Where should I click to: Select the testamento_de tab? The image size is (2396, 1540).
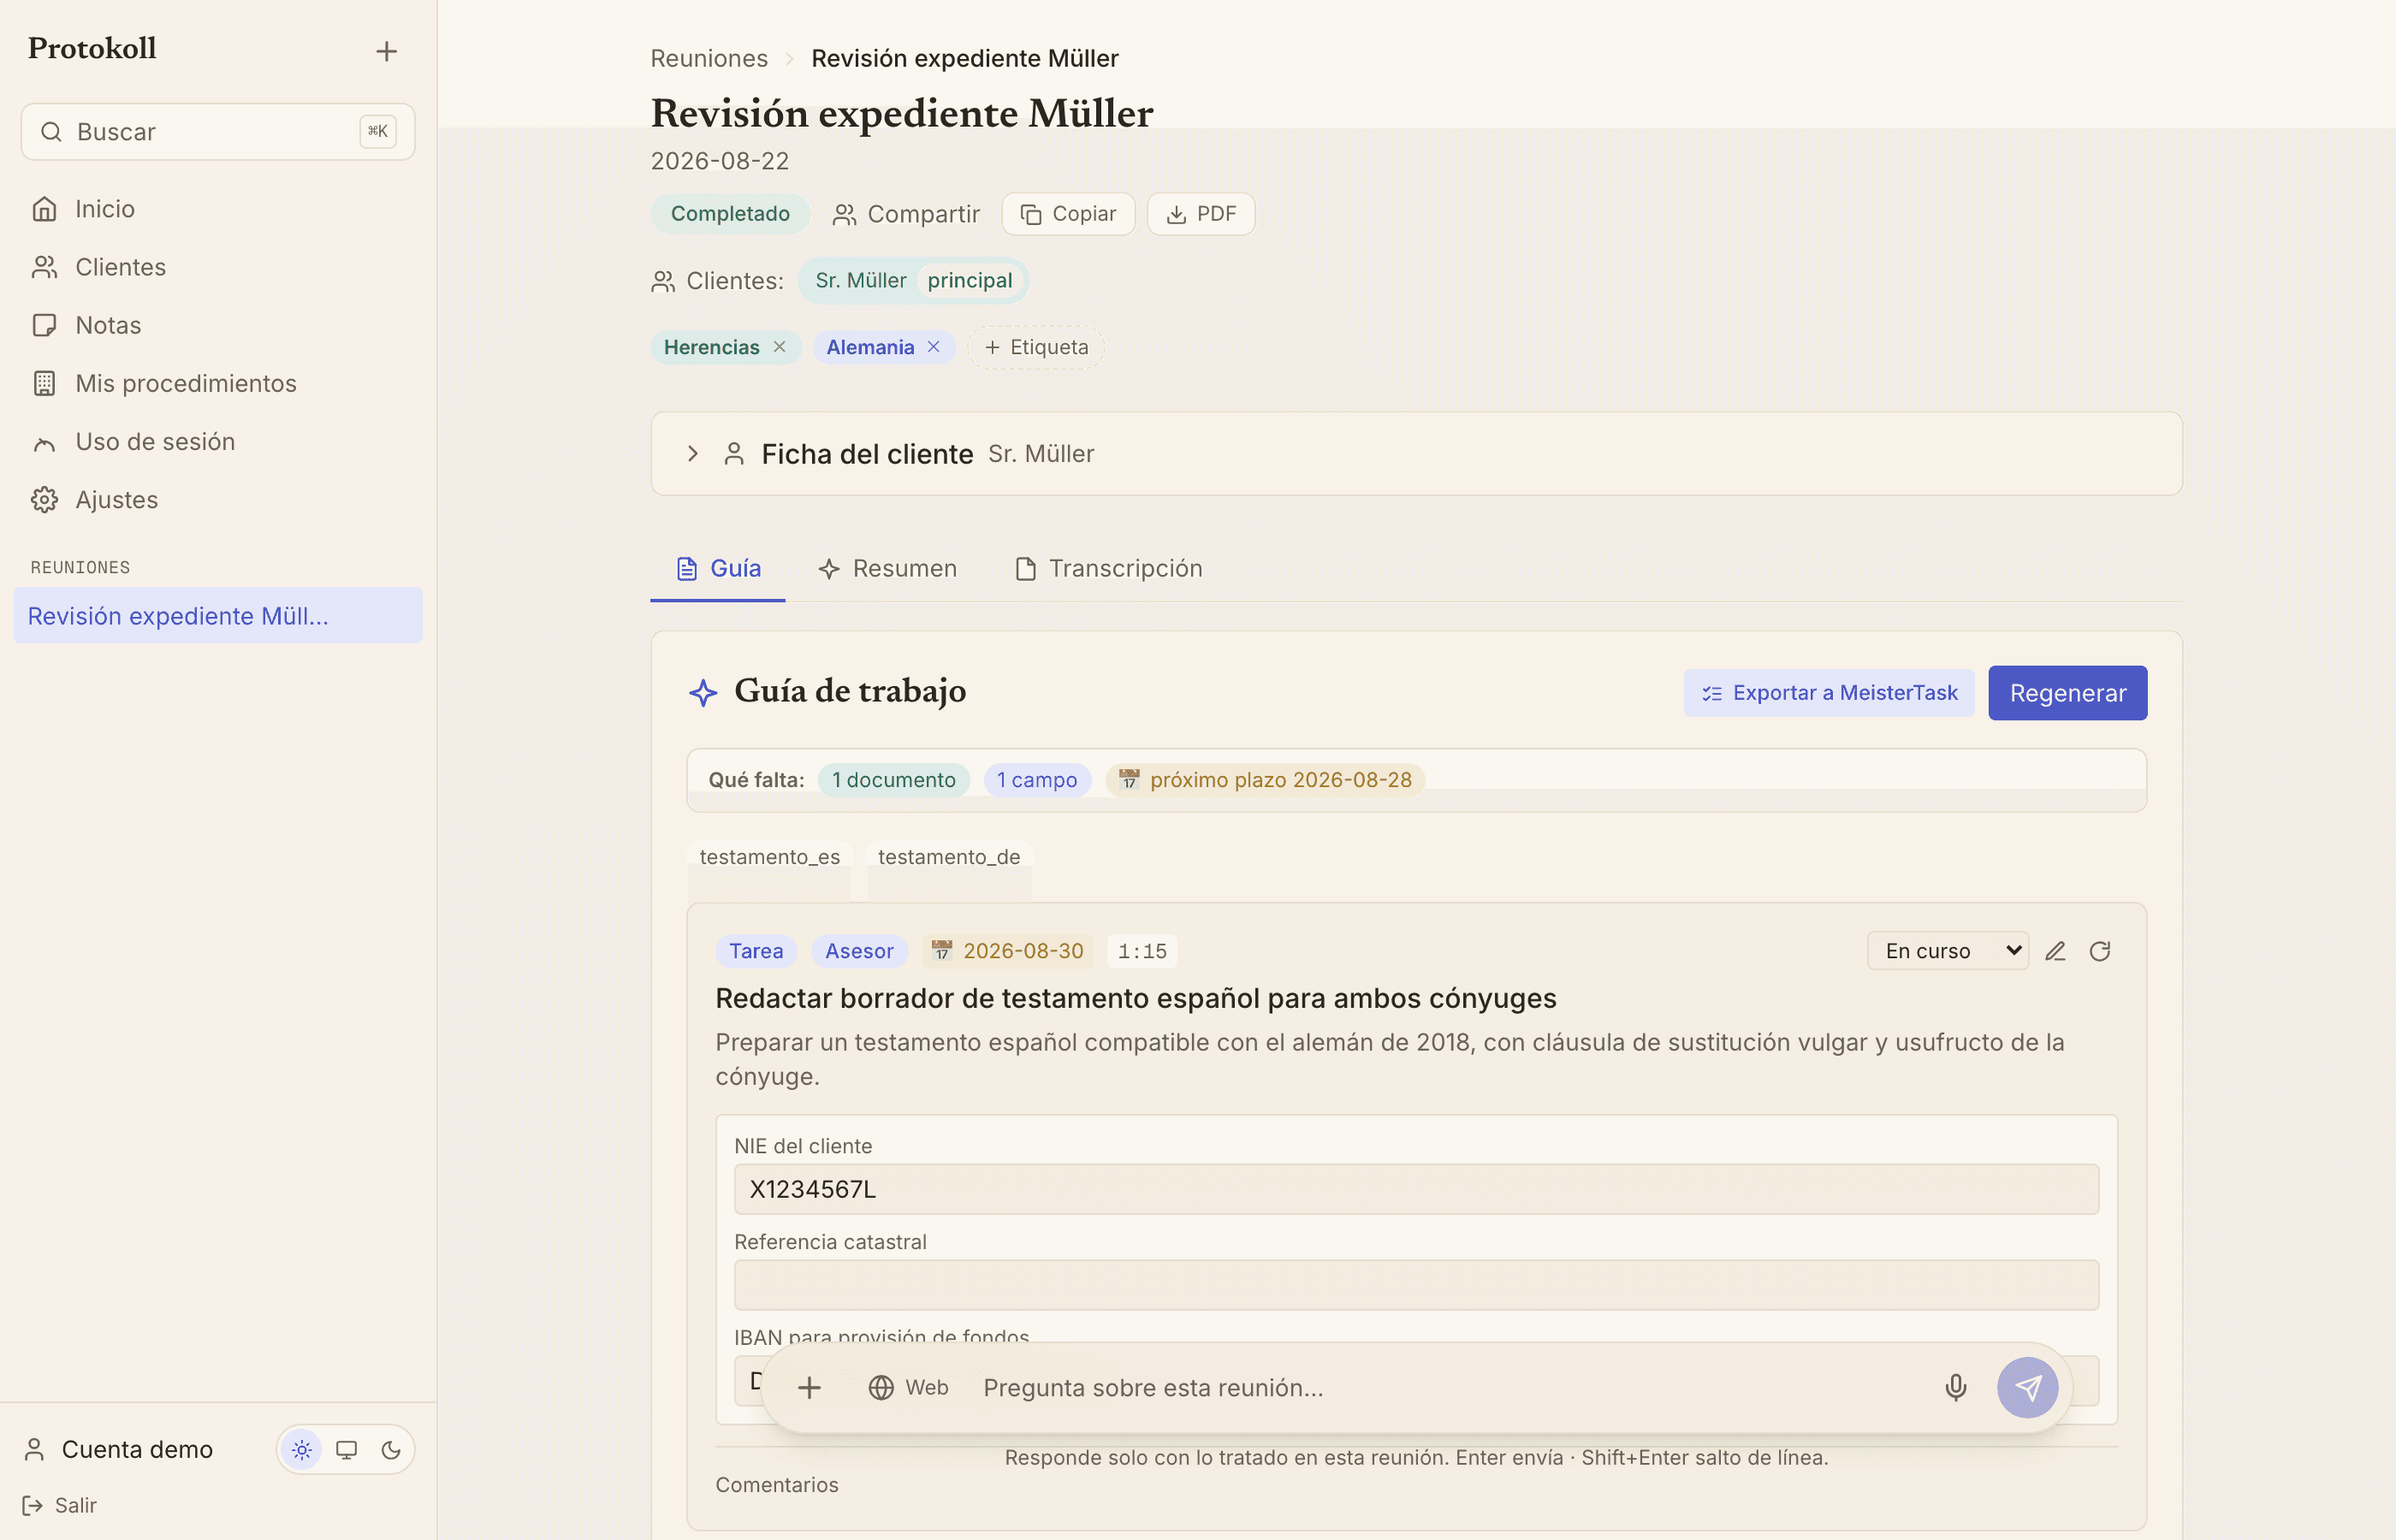pos(949,857)
